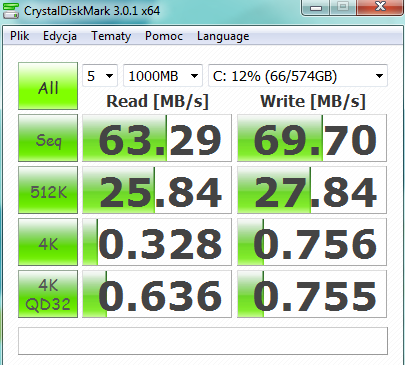Run all benchmarks with All button
Viewport: 405px width, 365px height.
(48, 86)
